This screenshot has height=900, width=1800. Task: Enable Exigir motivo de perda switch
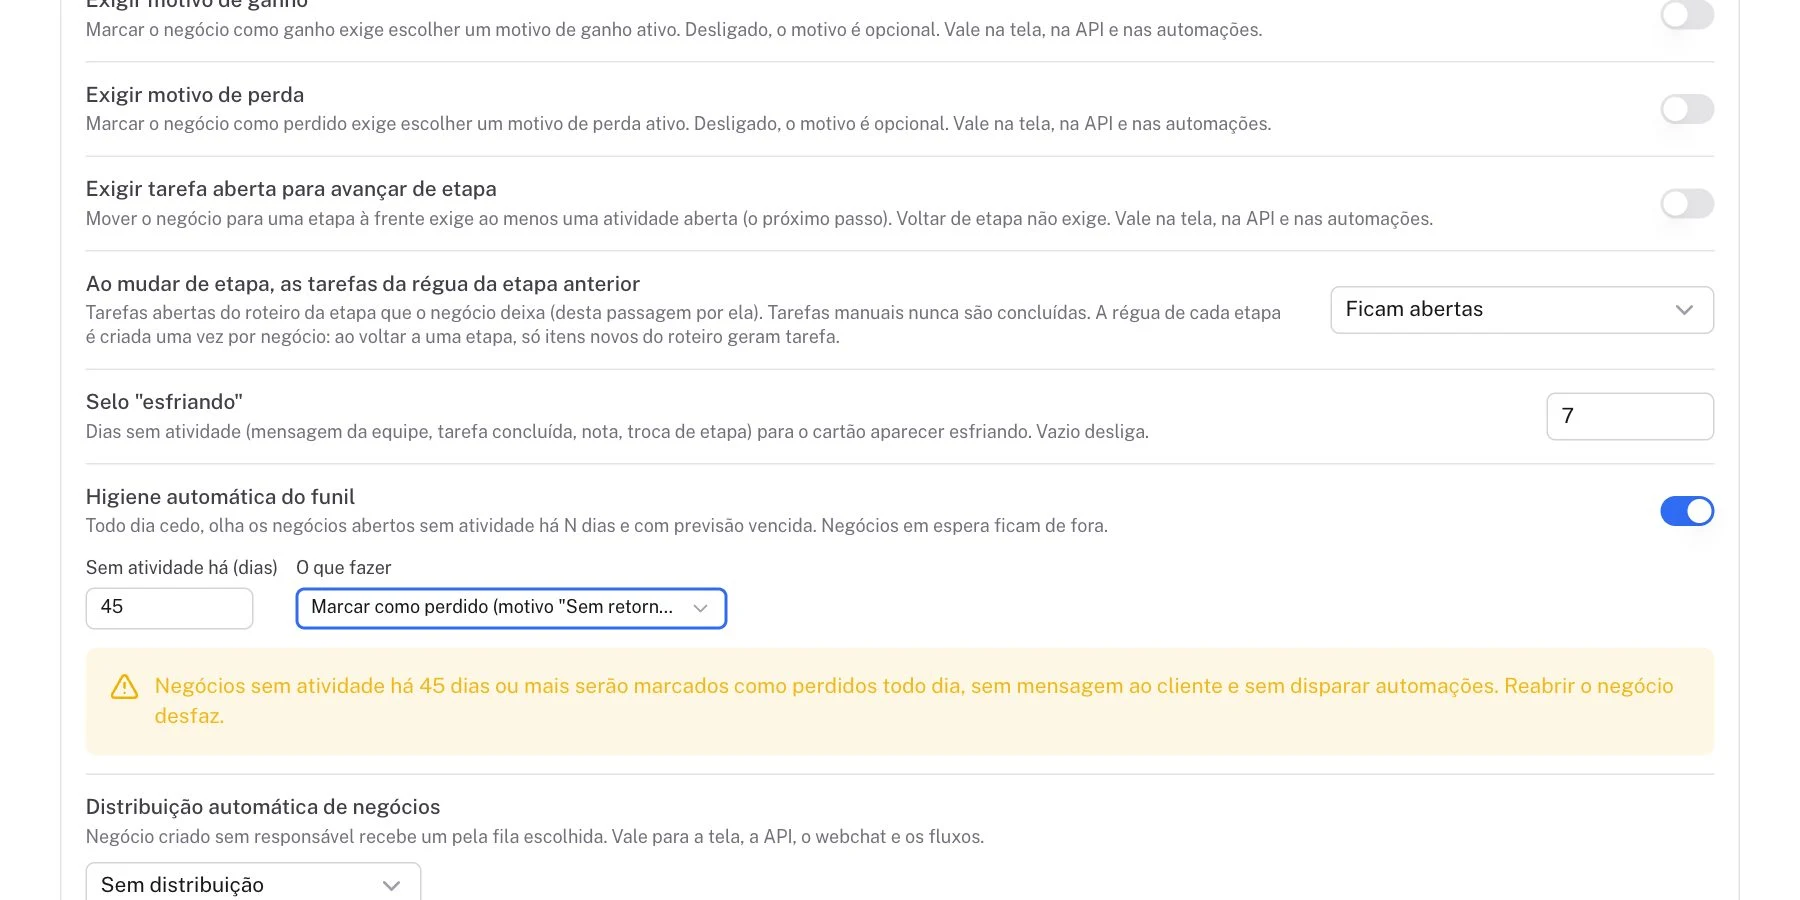coord(1687,109)
